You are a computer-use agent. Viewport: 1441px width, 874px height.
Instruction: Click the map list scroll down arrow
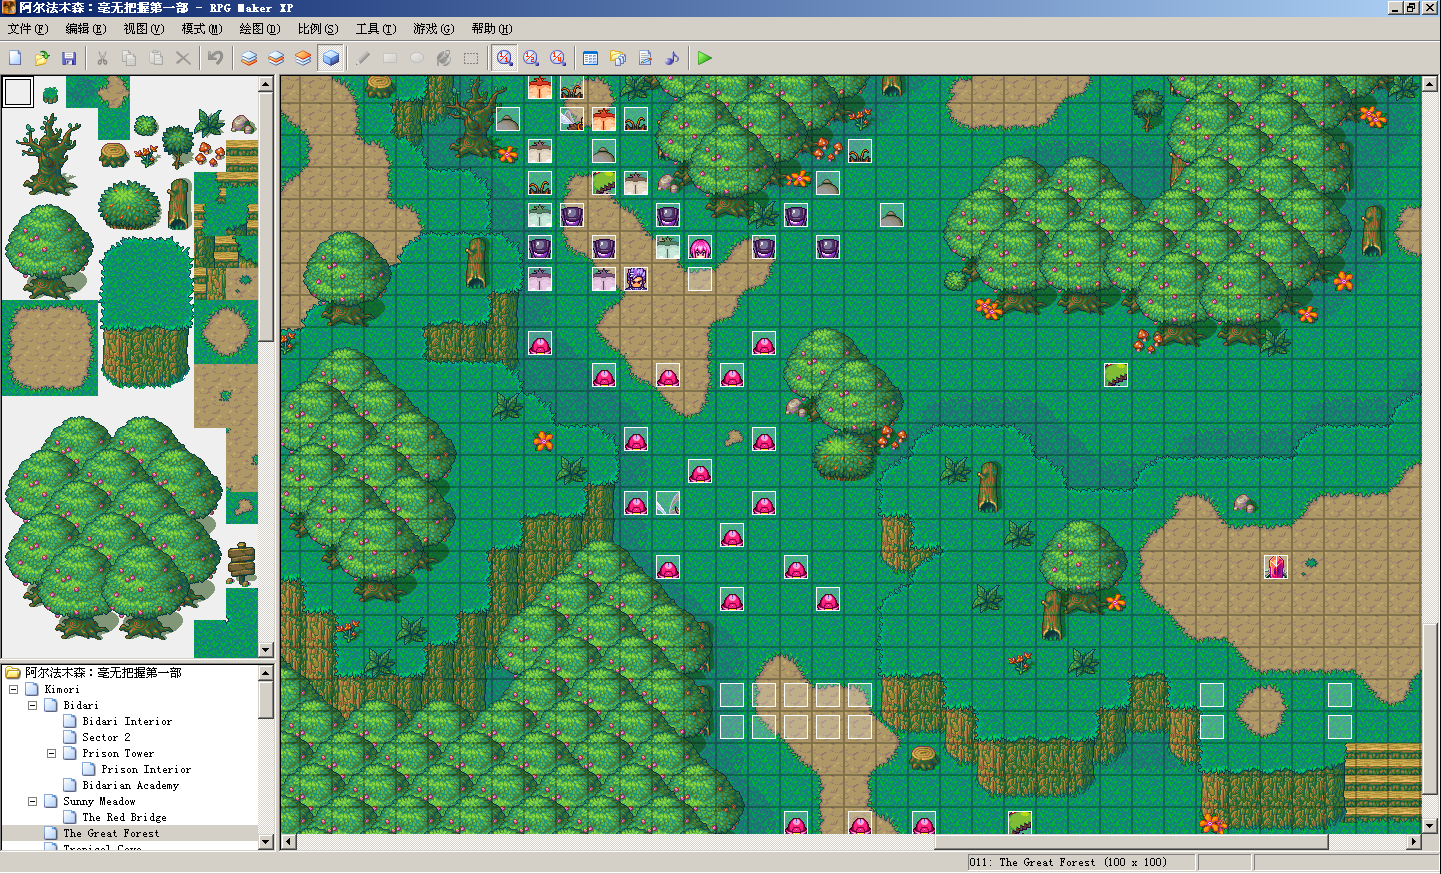pos(266,842)
